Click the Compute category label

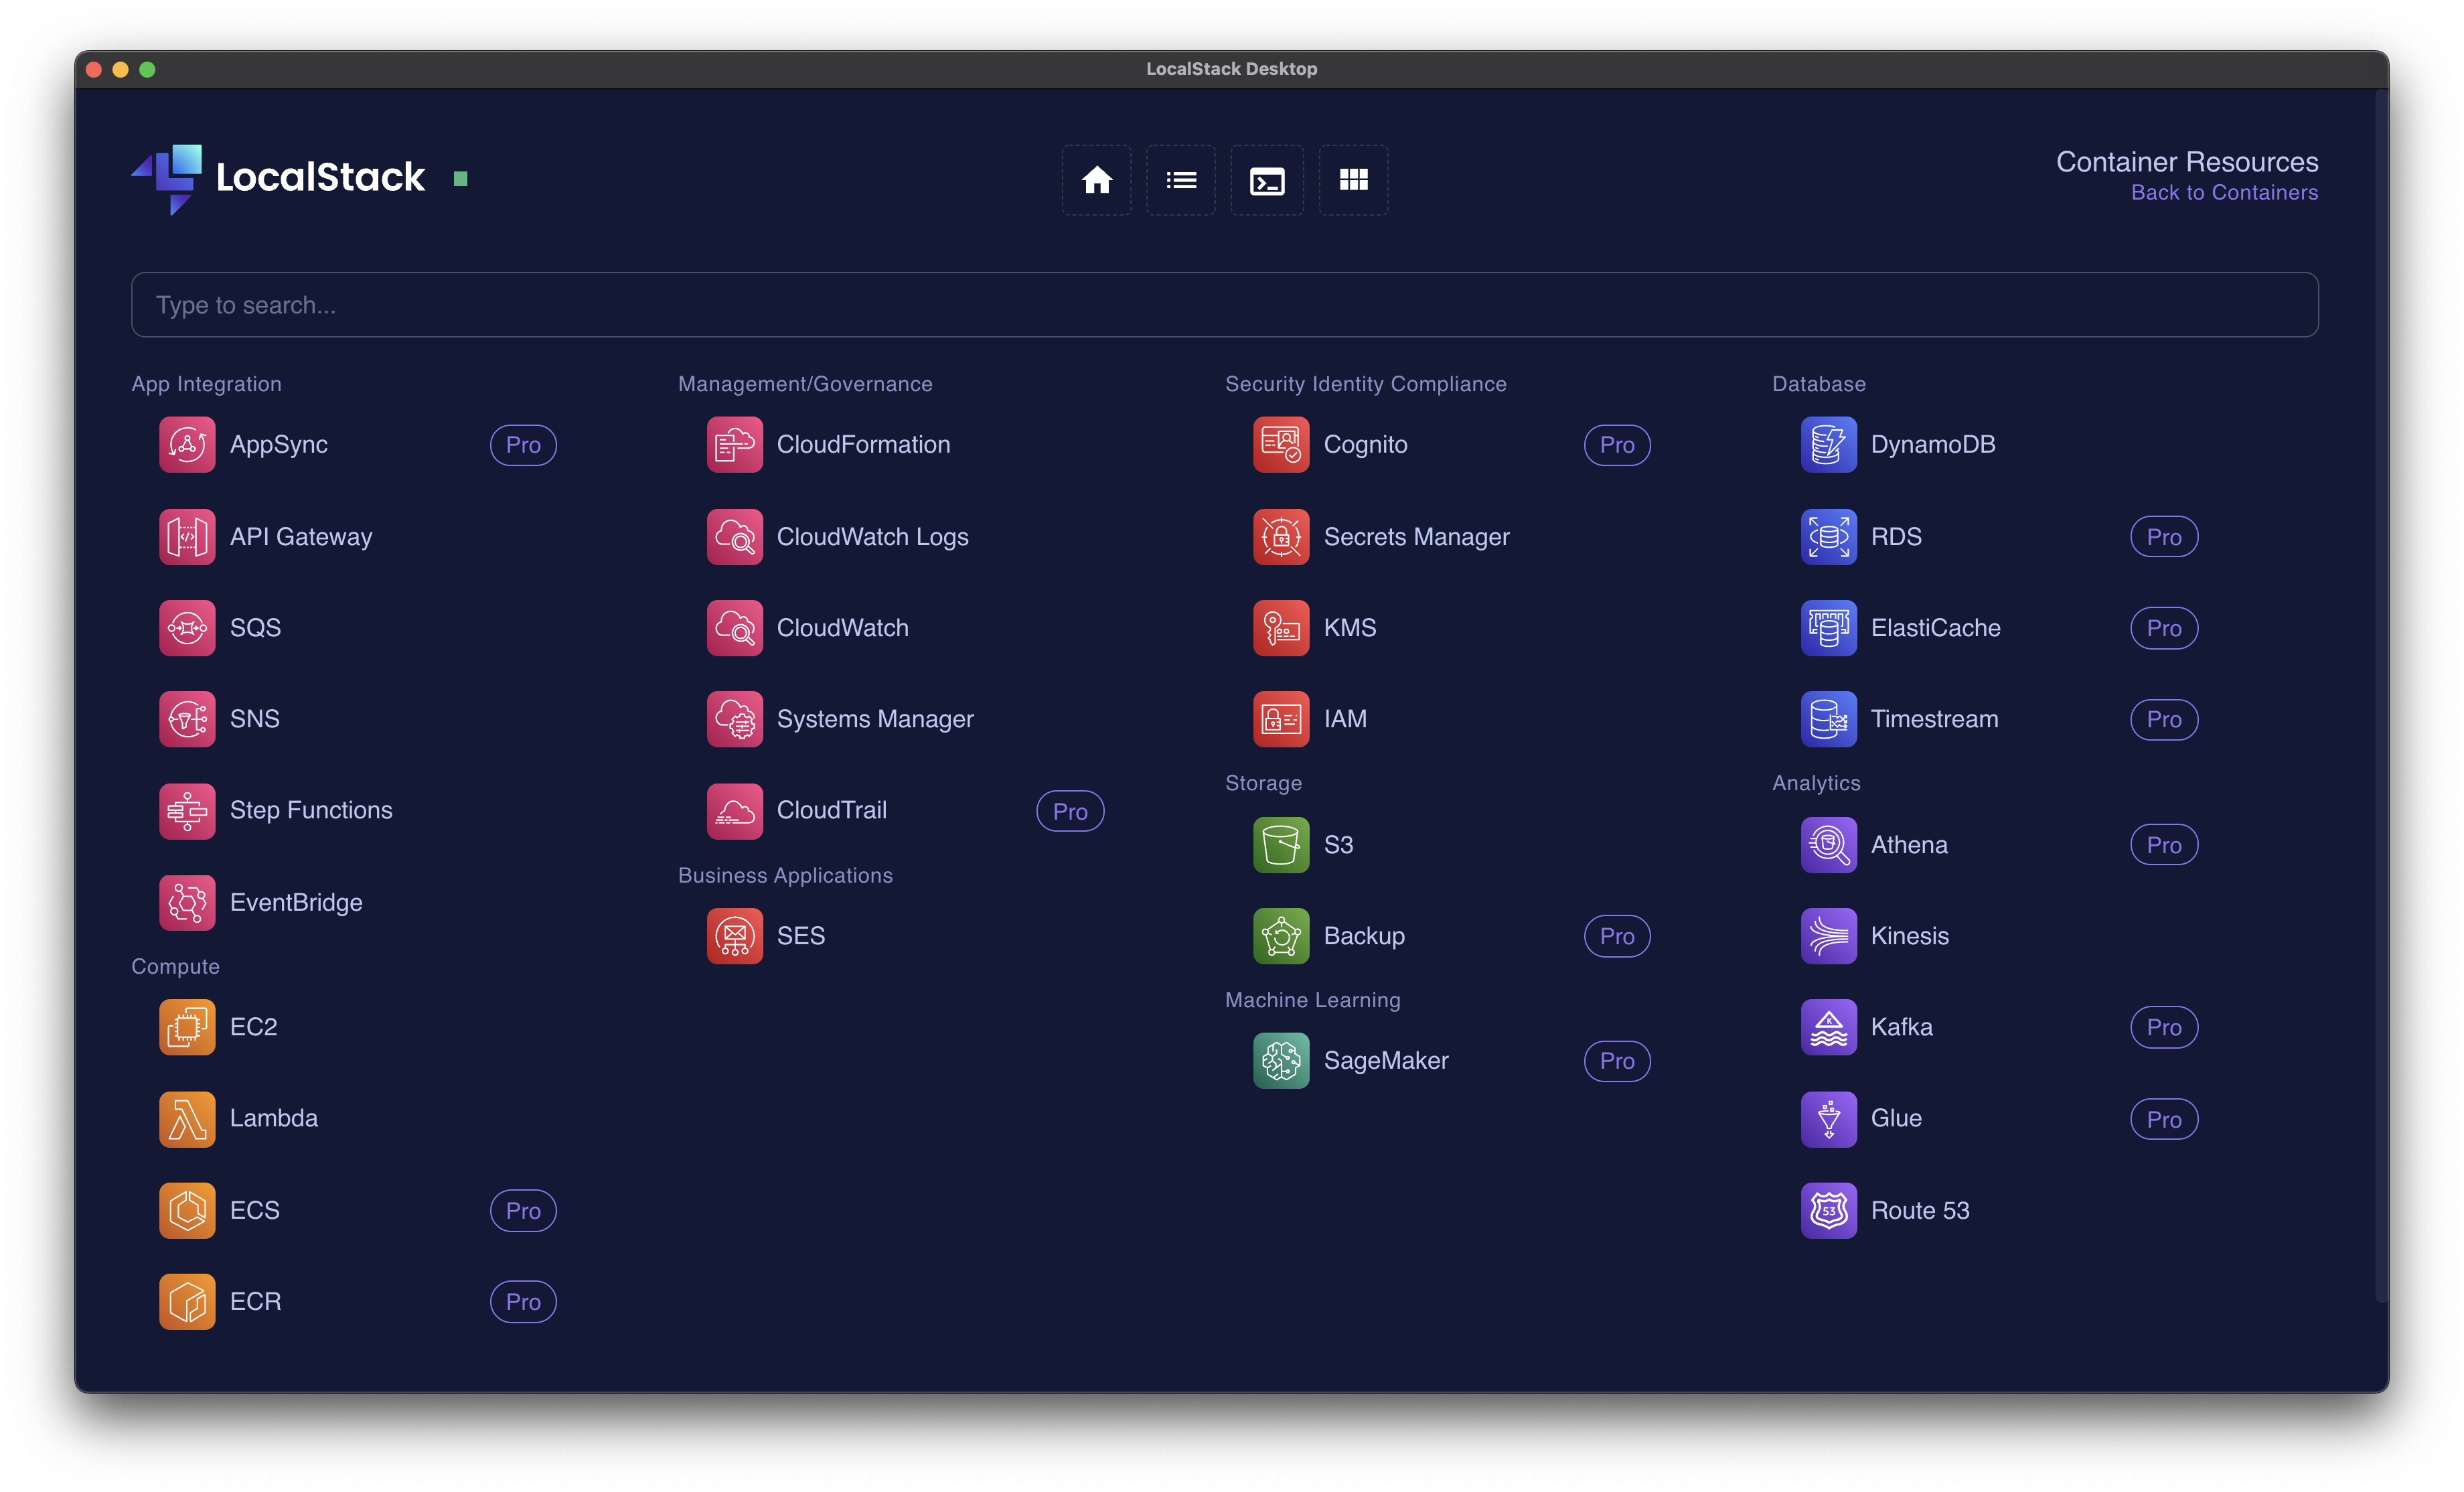175,967
